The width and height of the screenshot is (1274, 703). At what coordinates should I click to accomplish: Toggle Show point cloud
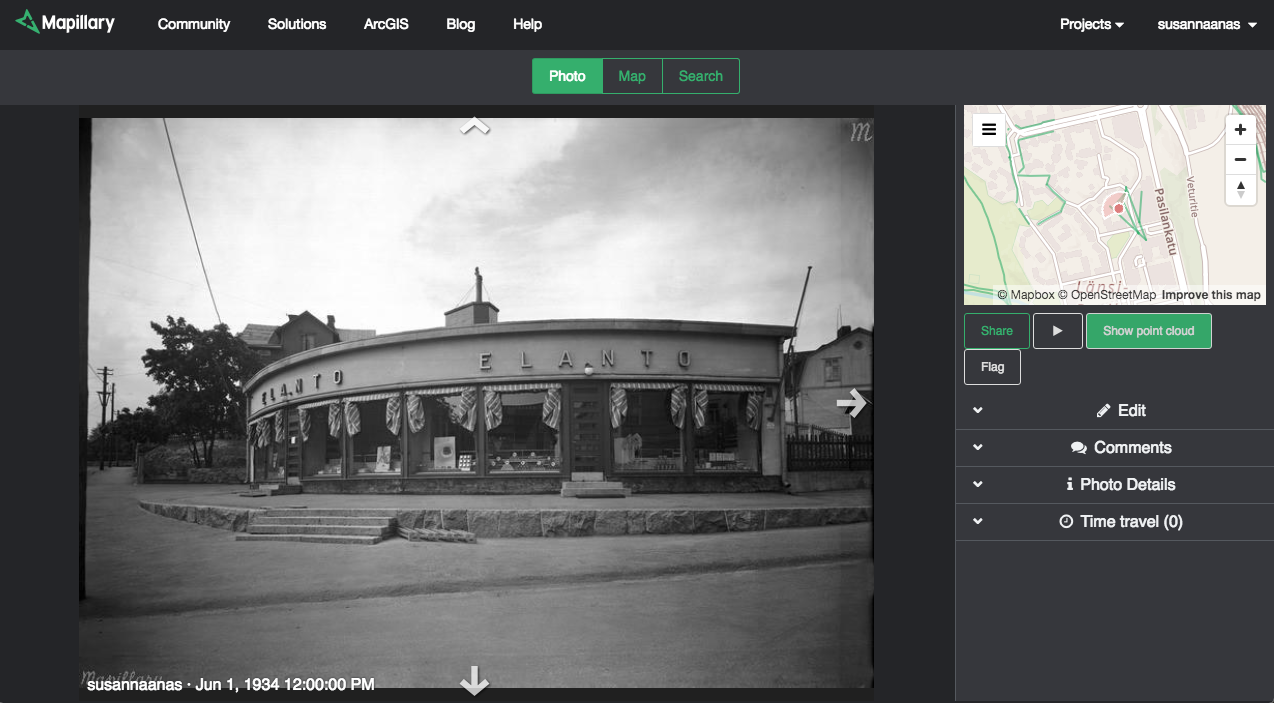1148,331
